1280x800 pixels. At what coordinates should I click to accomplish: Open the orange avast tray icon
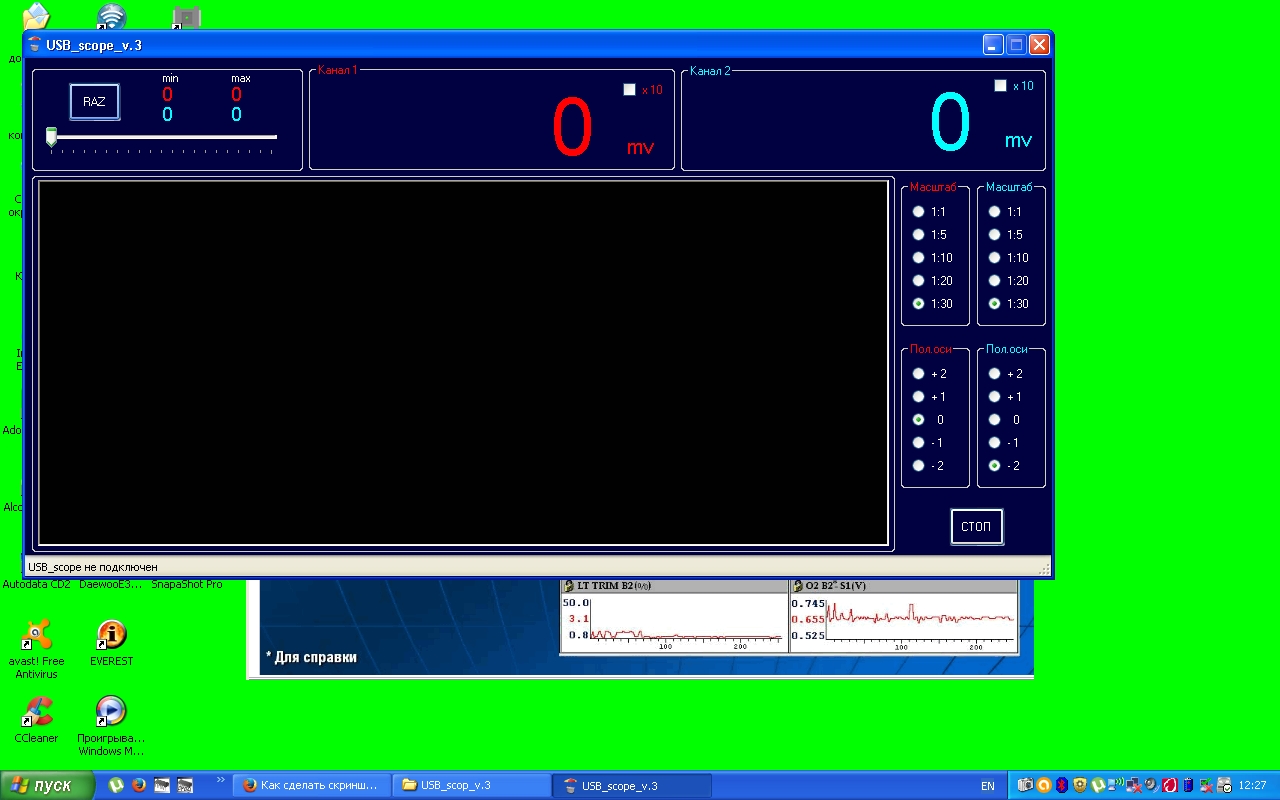1044,785
